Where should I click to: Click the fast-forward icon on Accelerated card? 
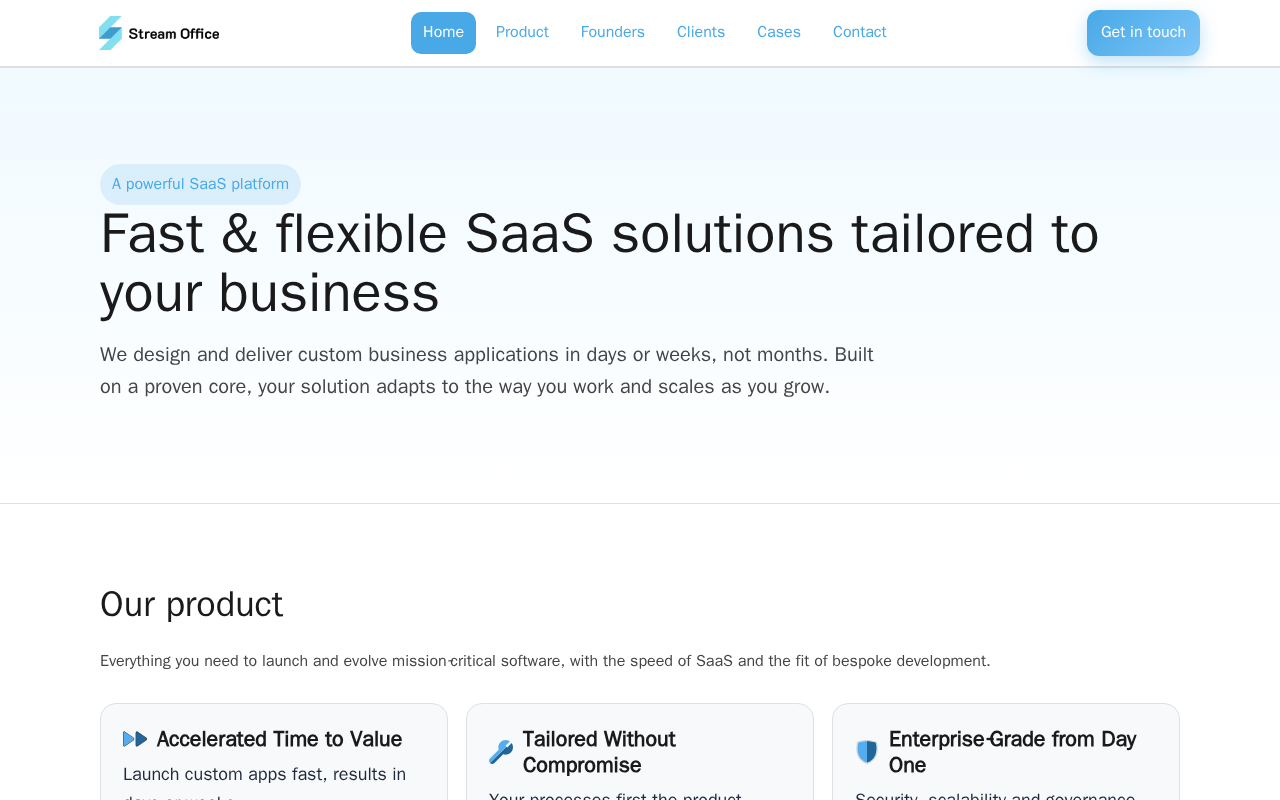(x=135, y=739)
